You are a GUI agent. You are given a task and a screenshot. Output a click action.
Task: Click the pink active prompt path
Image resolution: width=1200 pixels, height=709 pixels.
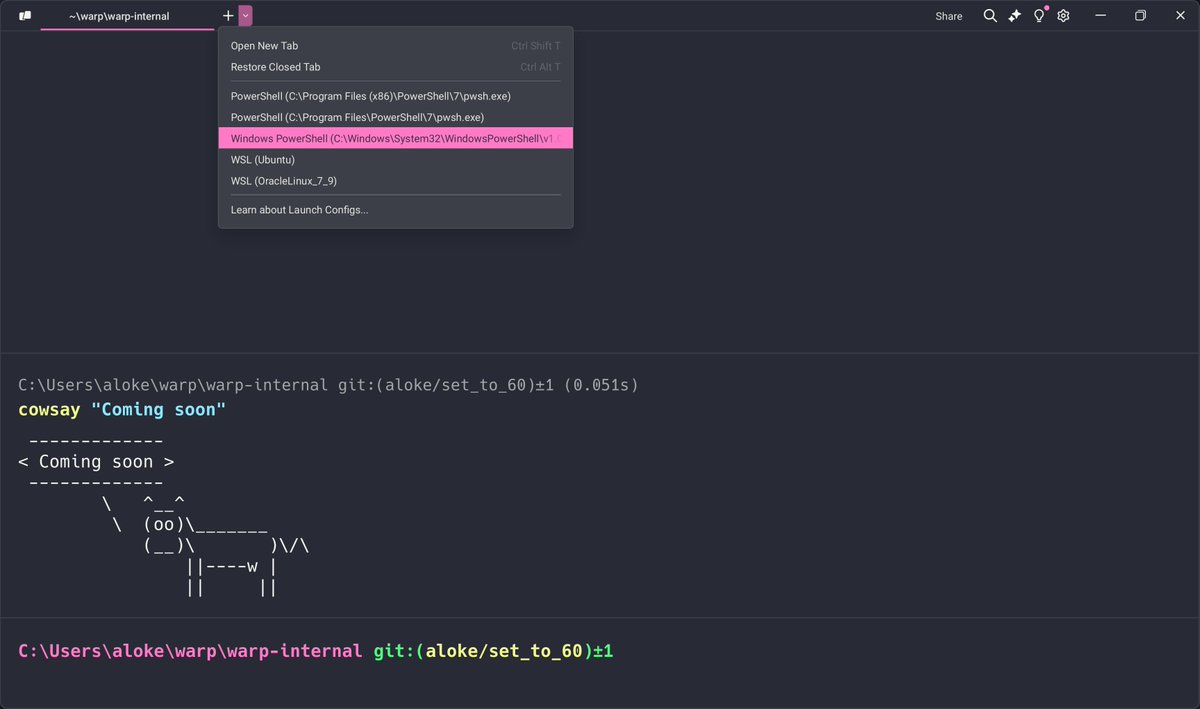(x=190, y=651)
